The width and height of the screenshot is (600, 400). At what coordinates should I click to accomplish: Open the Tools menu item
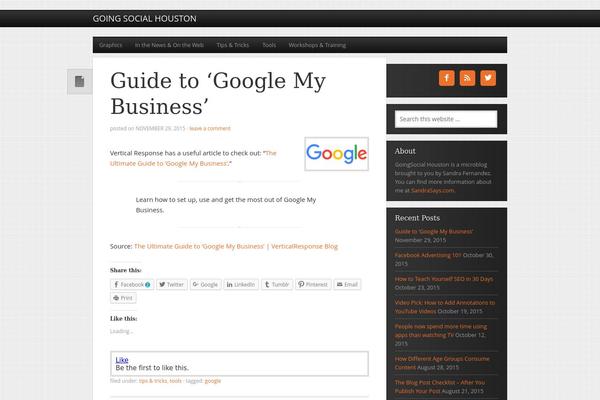tap(269, 45)
